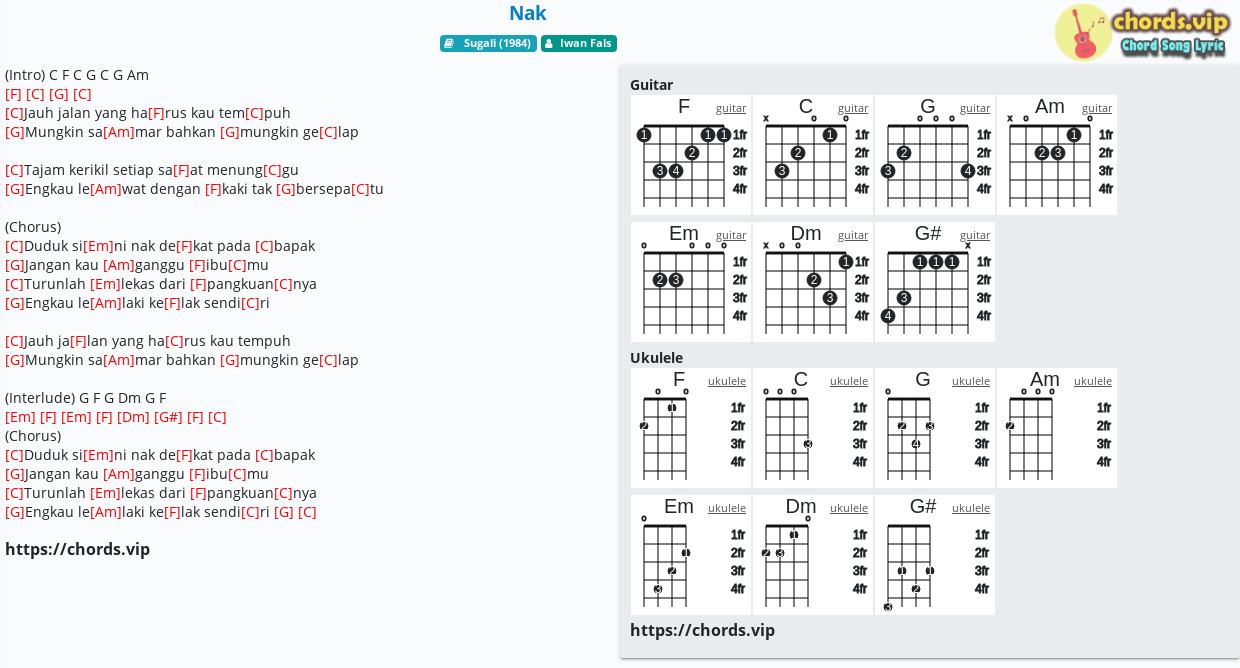1240x668 pixels.
Task: Click the F ukulele chord diagram
Action: pyautogui.click(x=691, y=428)
